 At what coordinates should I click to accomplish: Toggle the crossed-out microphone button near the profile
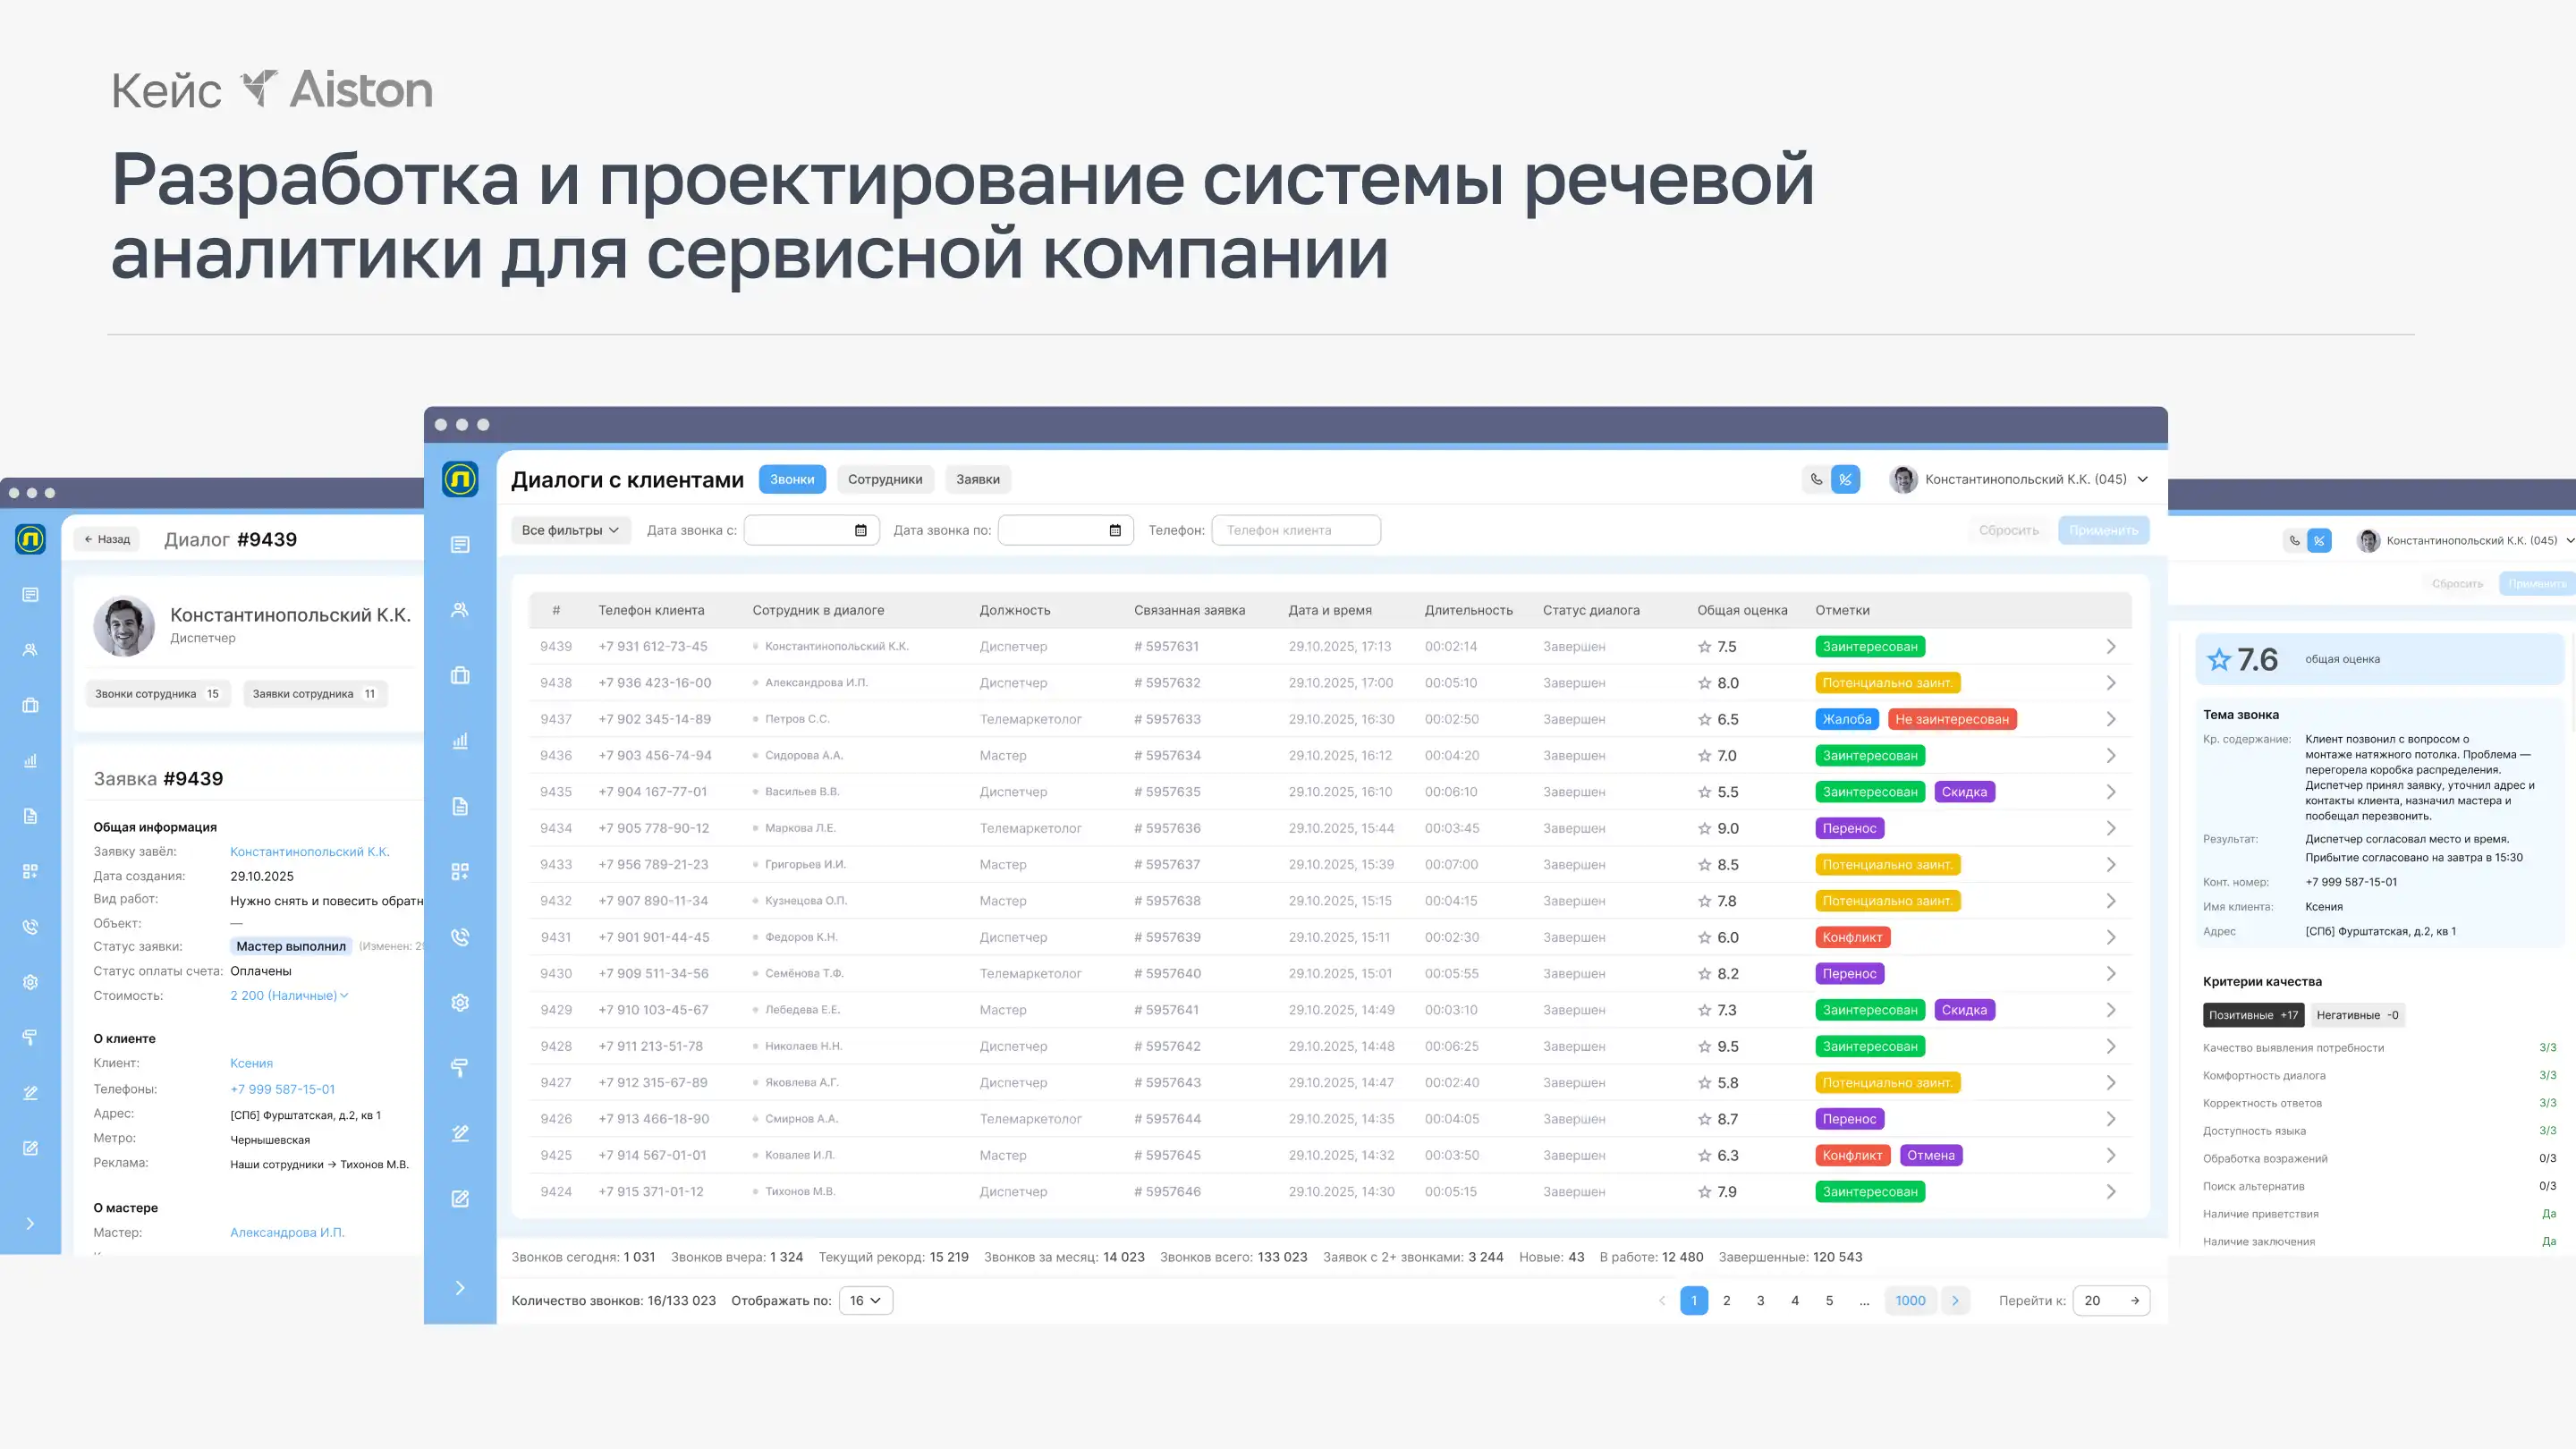[1845, 479]
